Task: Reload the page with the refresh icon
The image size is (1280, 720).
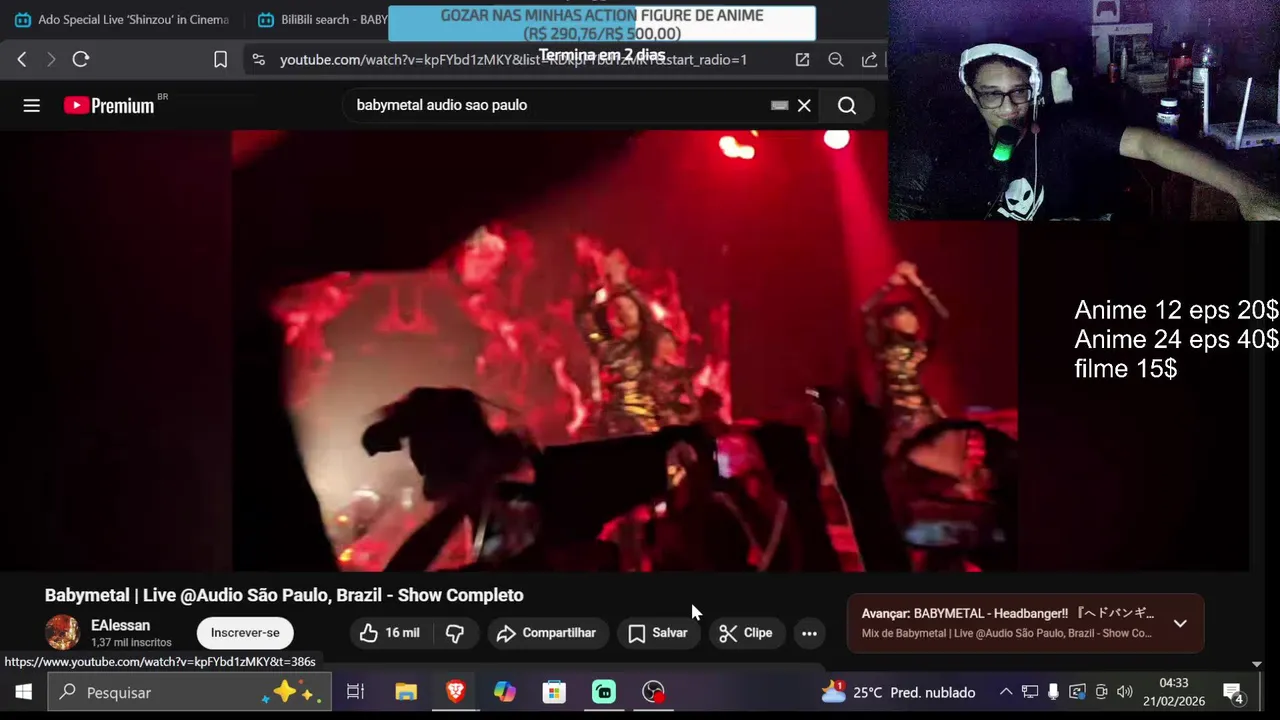Action: click(x=81, y=60)
